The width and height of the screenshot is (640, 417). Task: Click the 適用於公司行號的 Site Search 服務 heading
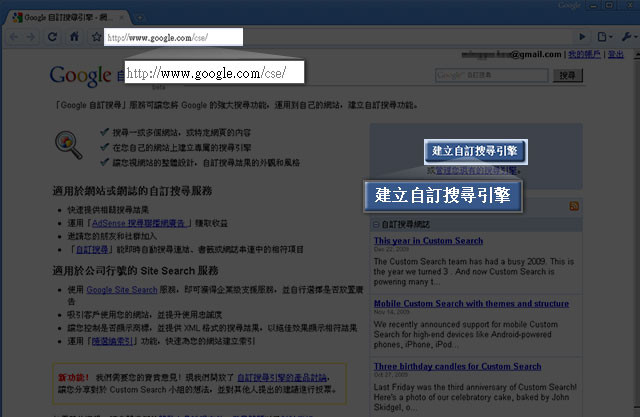(135, 271)
